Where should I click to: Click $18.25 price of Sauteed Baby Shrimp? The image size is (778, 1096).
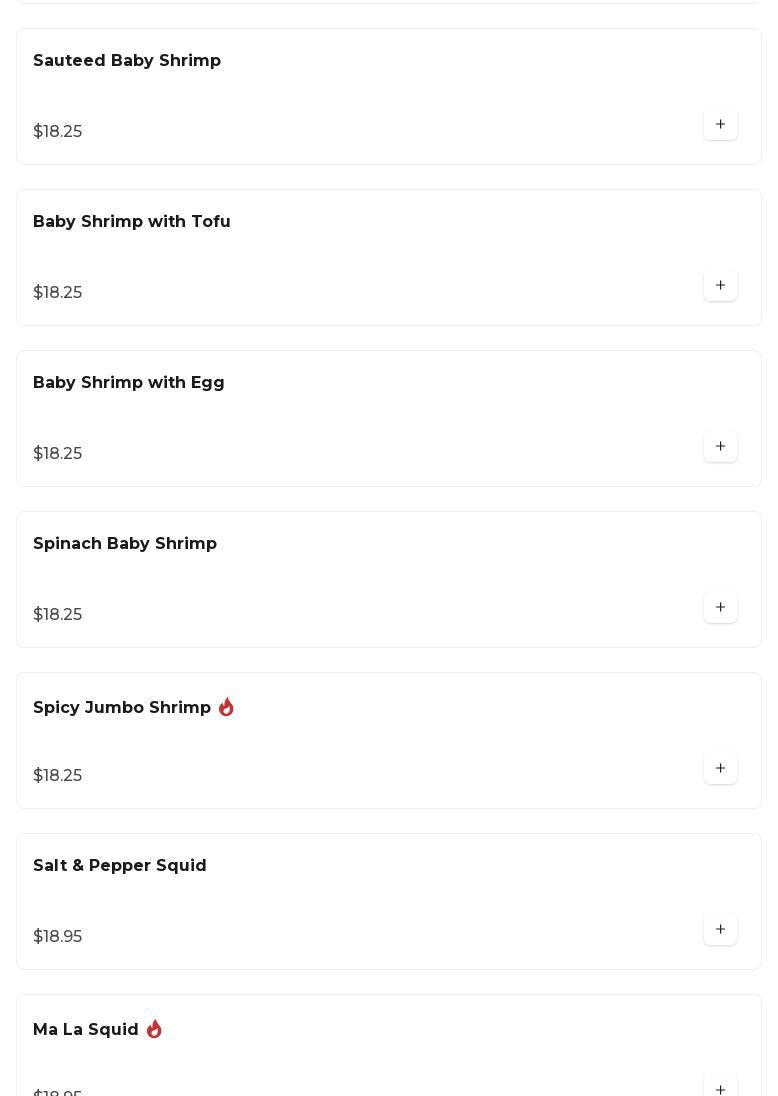(x=58, y=132)
